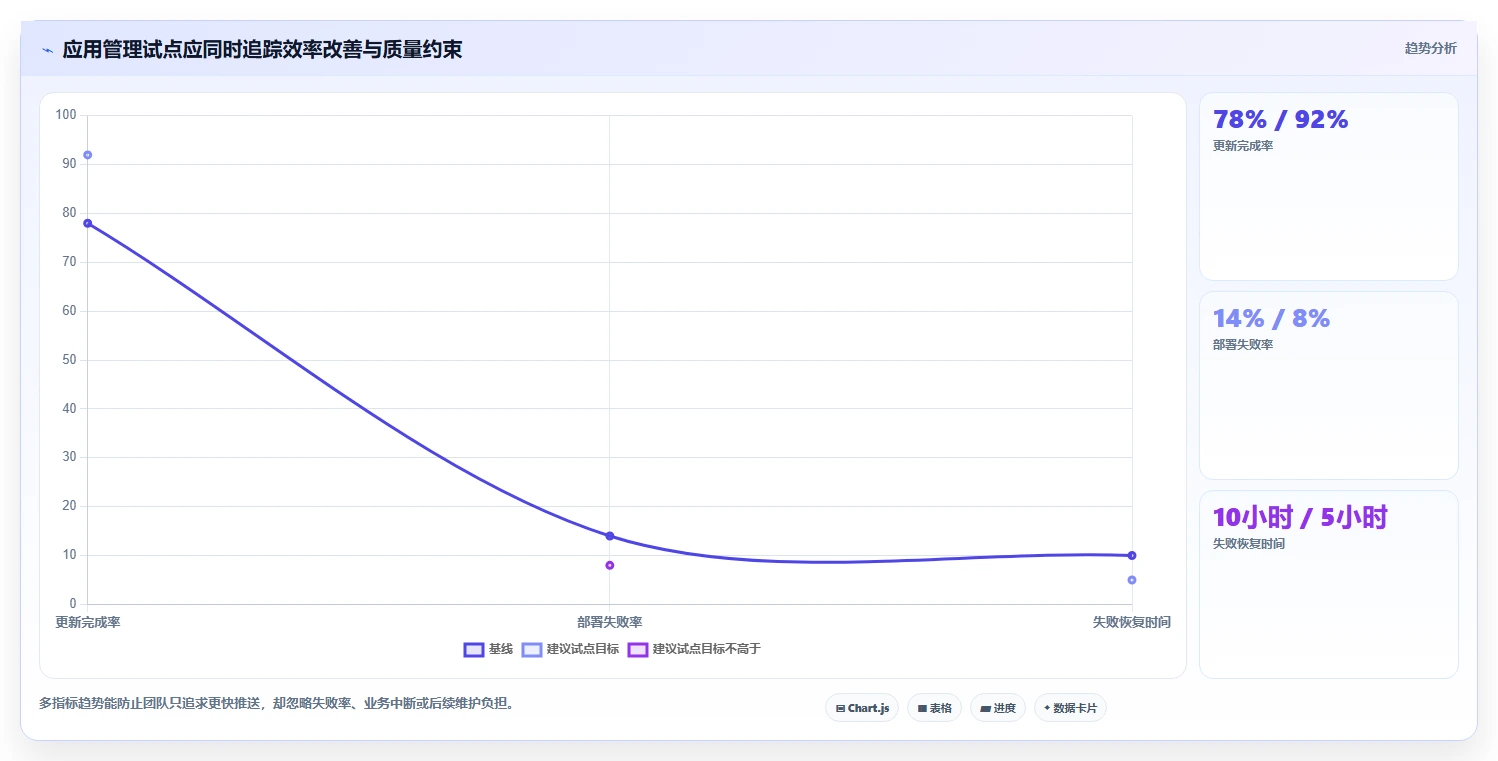Click the 10小时 / 5小时 value card

(1329, 584)
